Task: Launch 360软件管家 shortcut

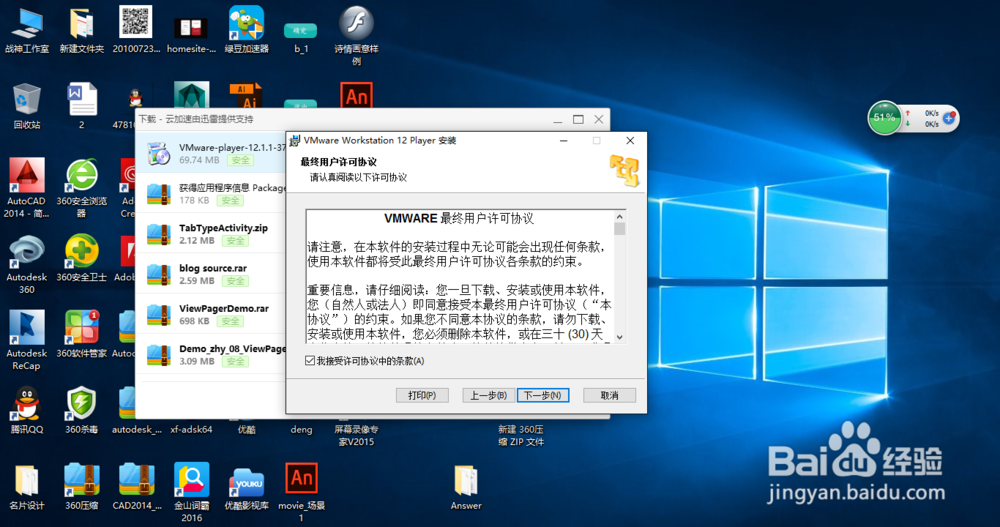Action: (x=82, y=334)
